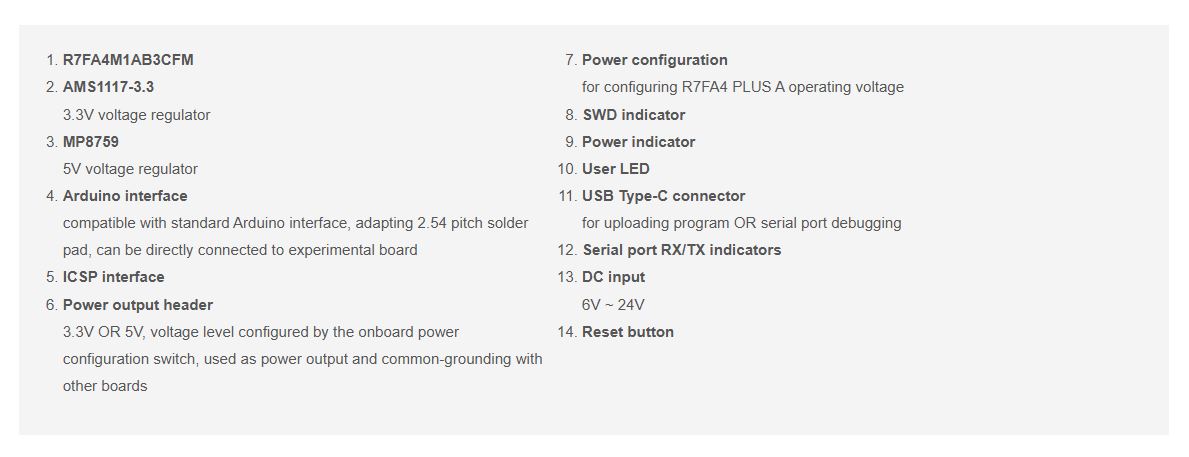Select 'Serial port RX/TX indicators' item
Image resolution: width=1189 pixels, height=457 pixels.
point(682,250)
